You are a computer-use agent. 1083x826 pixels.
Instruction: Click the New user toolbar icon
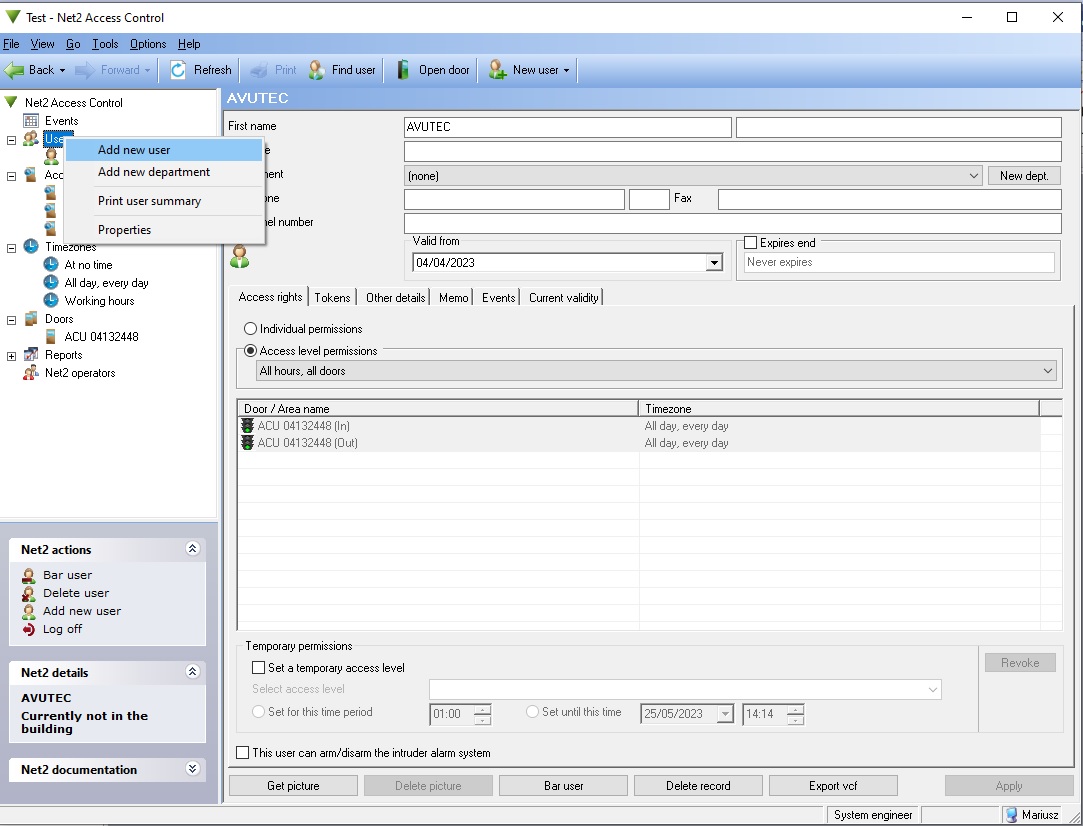pyautogui.click(x=497, y=70)
